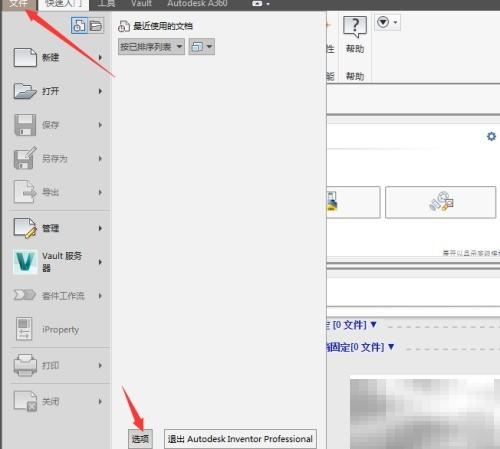Image resolution: width=500 pixels, height=449 pixels.
Task: Open the iProperty icon
Action: pyautogui.click(x=24, y=329)
